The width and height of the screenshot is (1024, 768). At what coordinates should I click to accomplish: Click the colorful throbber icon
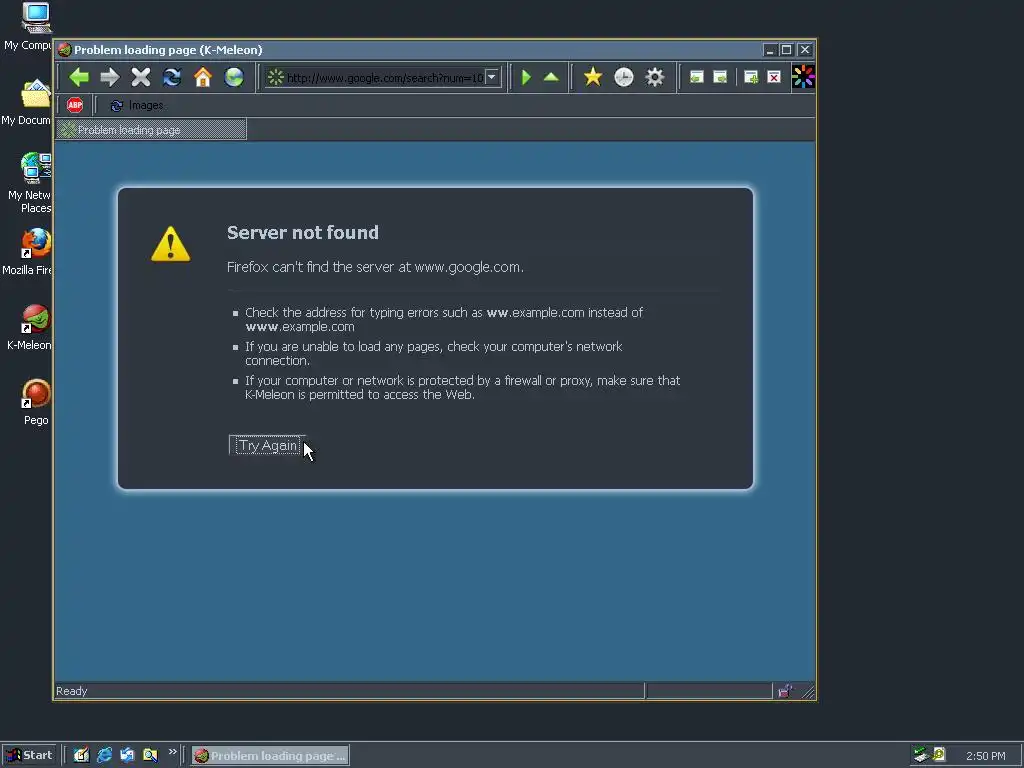tap(803, 77)
